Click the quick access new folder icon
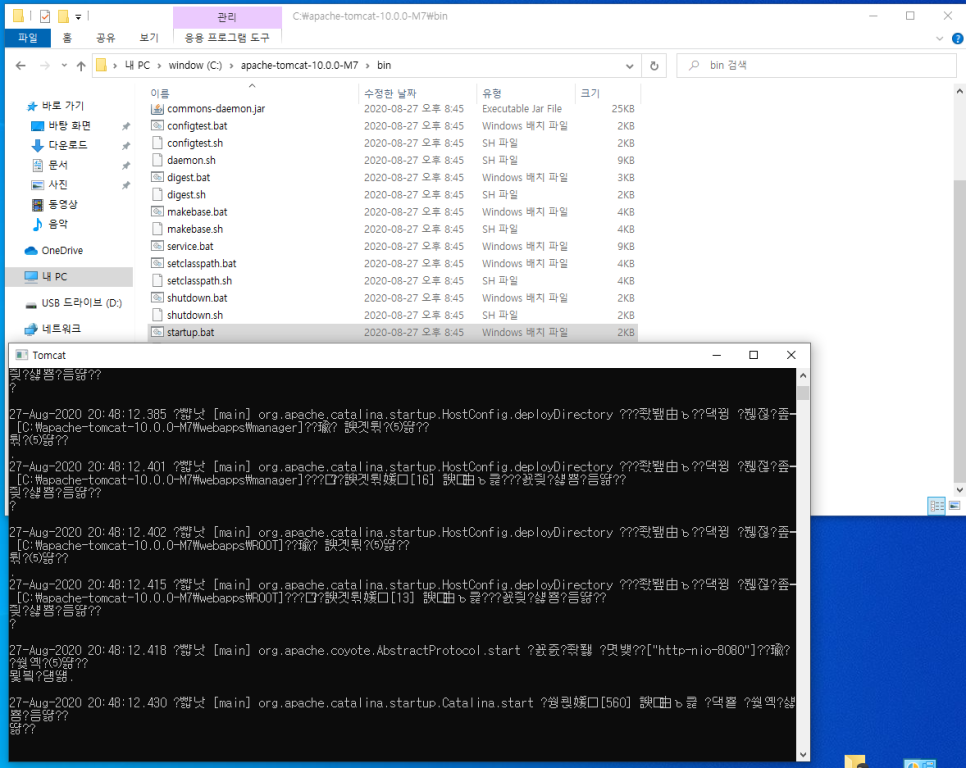 [63, 16]
